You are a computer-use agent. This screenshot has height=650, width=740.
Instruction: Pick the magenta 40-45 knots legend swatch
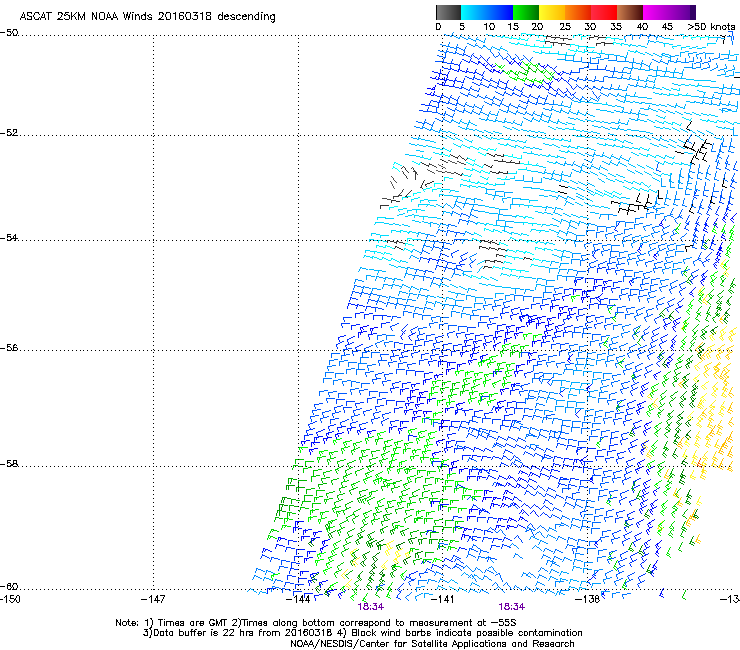[x=656, y=12]
